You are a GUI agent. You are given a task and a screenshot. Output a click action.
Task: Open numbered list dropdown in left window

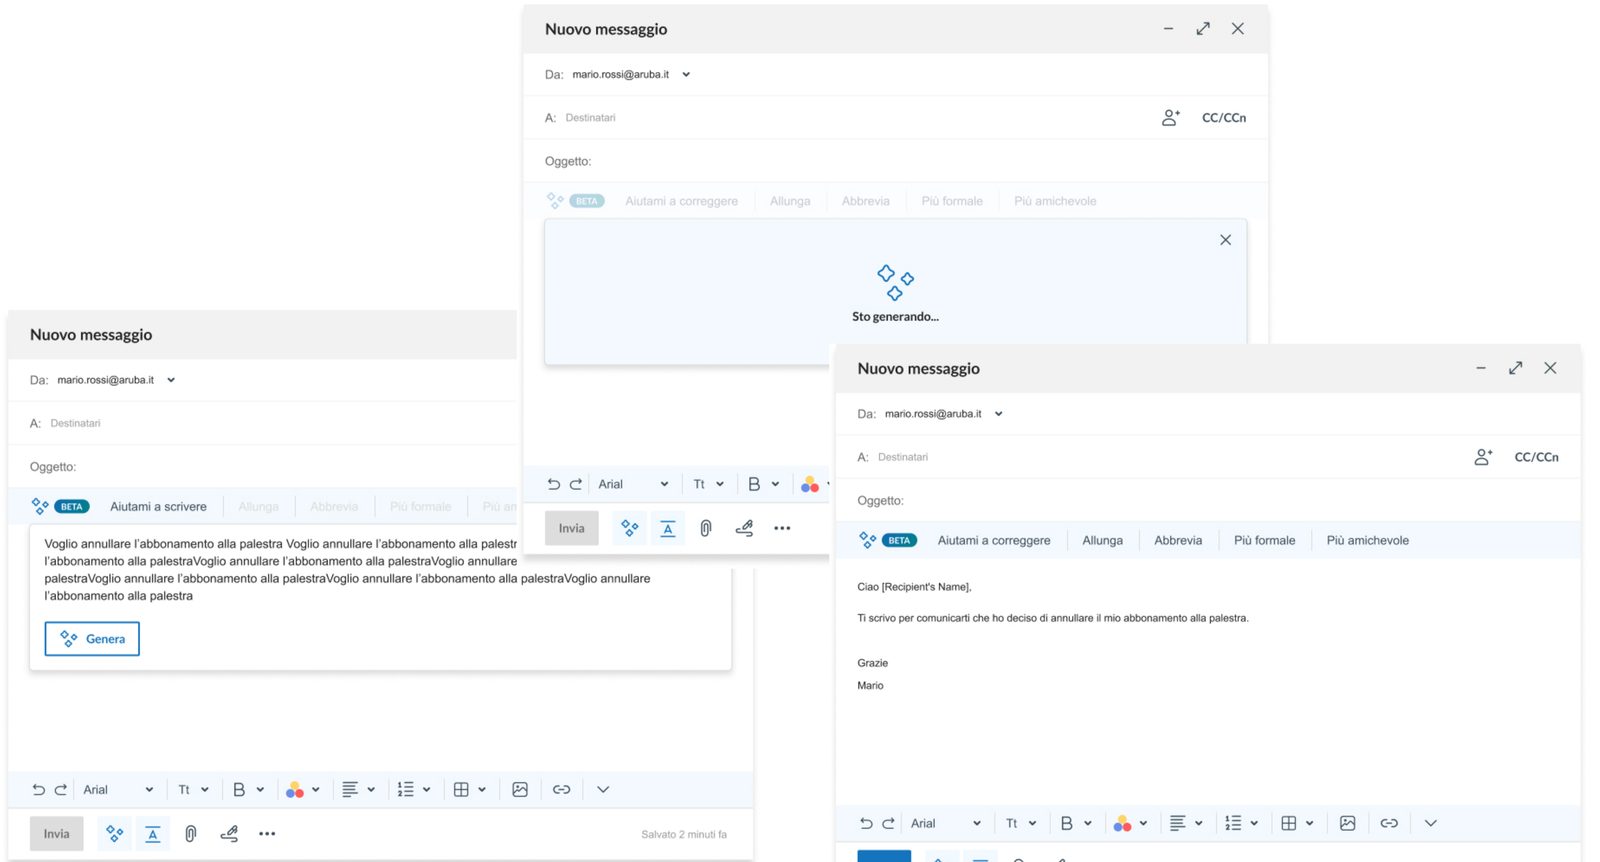[x=413, y=790]
